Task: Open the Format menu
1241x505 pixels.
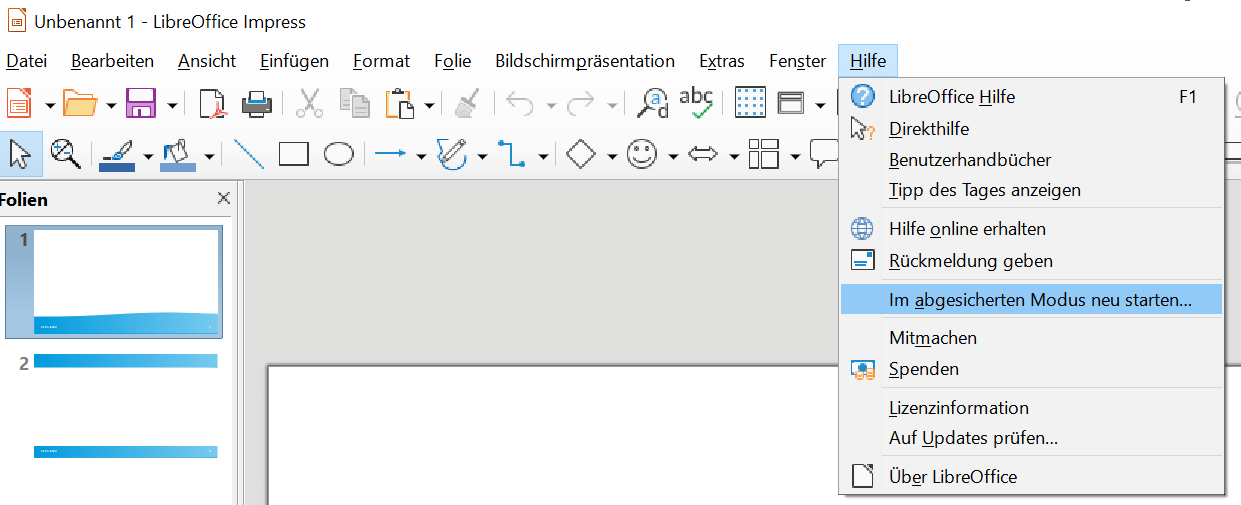Action: pyautogui.click(x=381, y=61)
